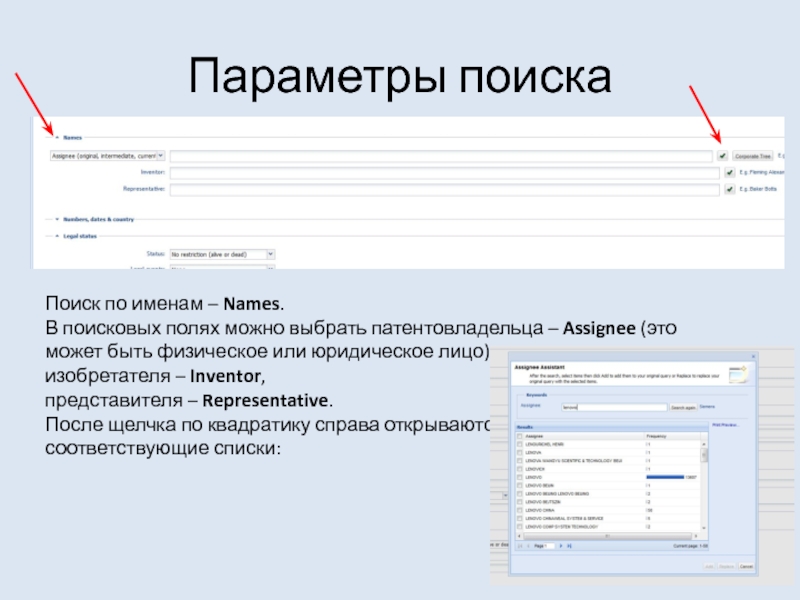The image size is (800, 600).
Task: Check the LENOVA row checkbox
Action: point(520,453)
